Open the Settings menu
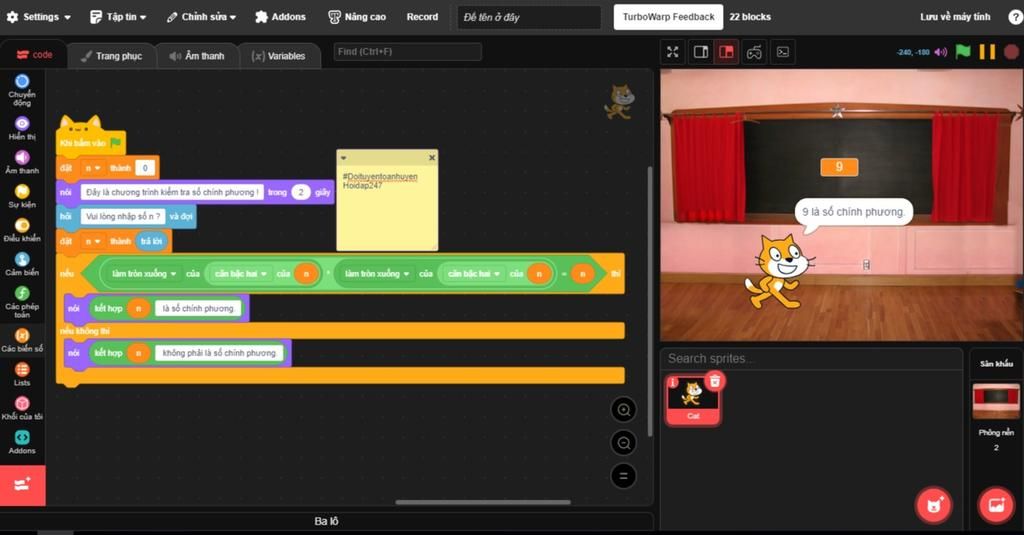Image resolution: width=1024 pixels, height=535 pixels. click(38, 17)
